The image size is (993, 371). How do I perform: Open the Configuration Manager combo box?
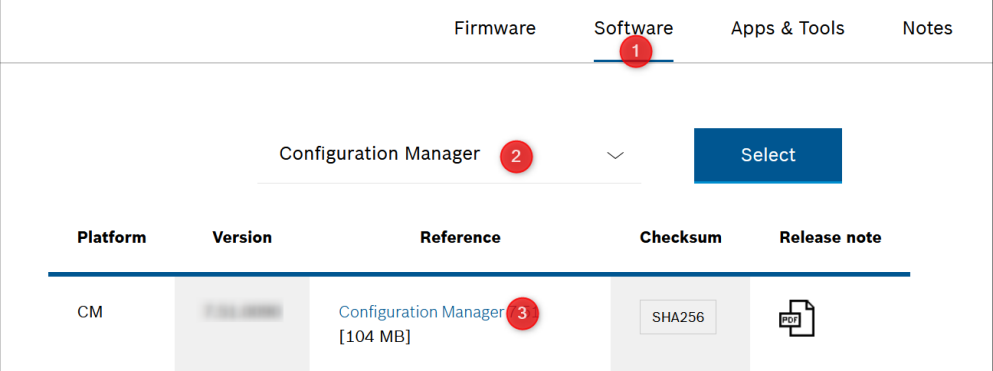coord(449,155)
